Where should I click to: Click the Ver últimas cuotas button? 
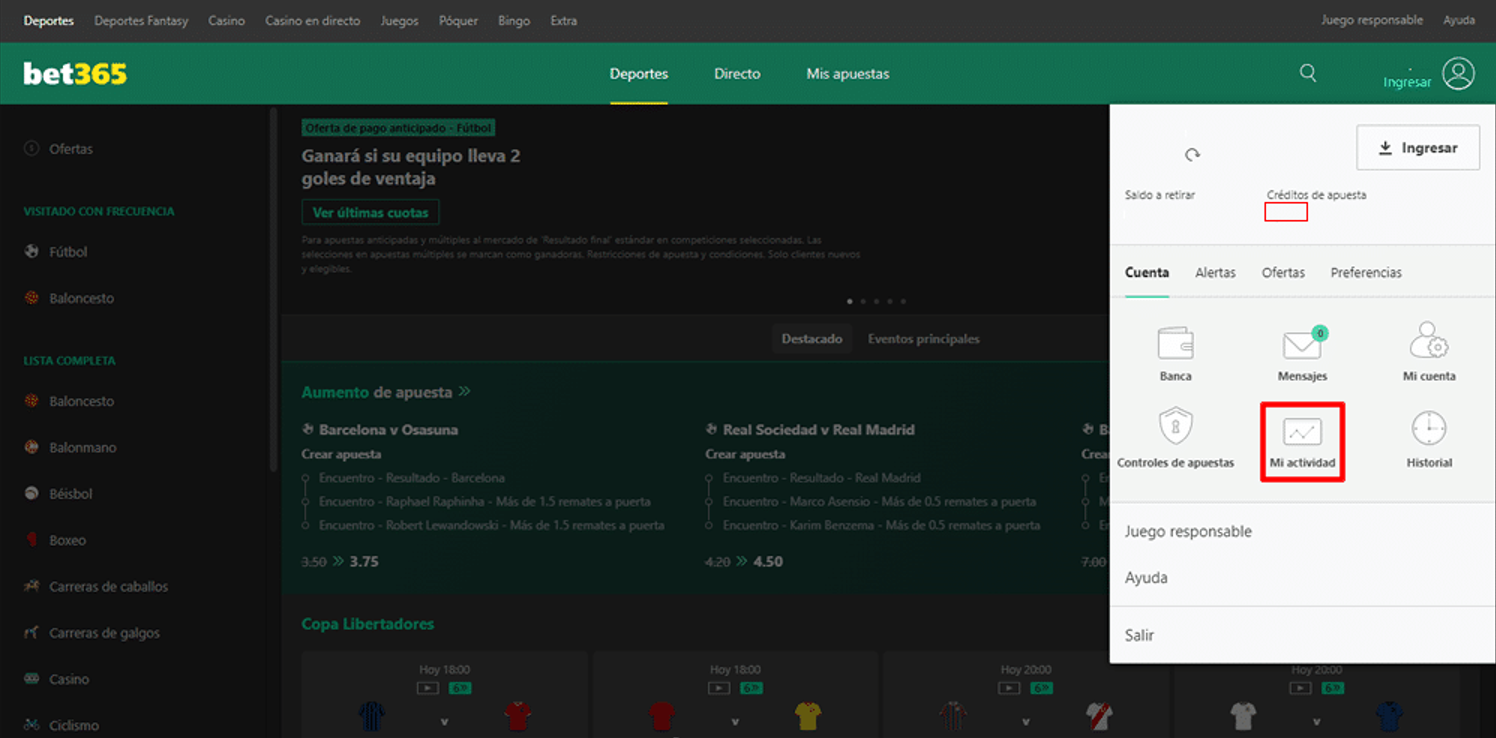[x=370, y=213]
